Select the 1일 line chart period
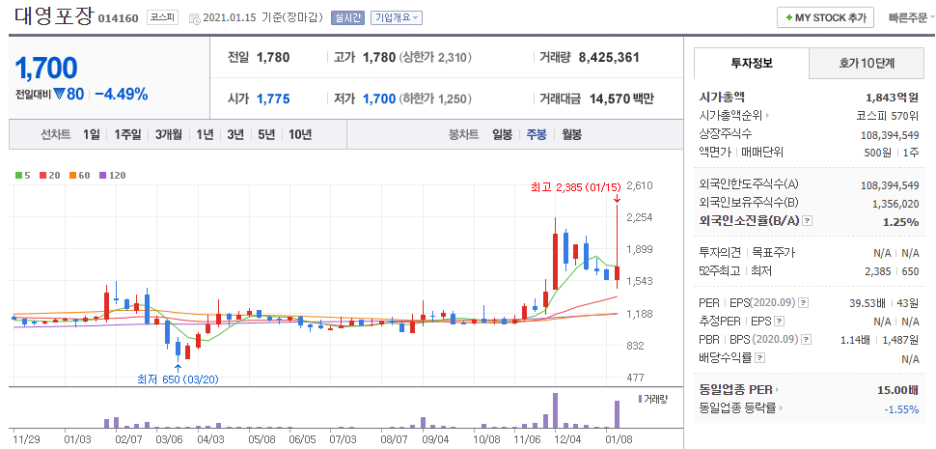Viewport: 936px width, 449px height. coord(91,134)
